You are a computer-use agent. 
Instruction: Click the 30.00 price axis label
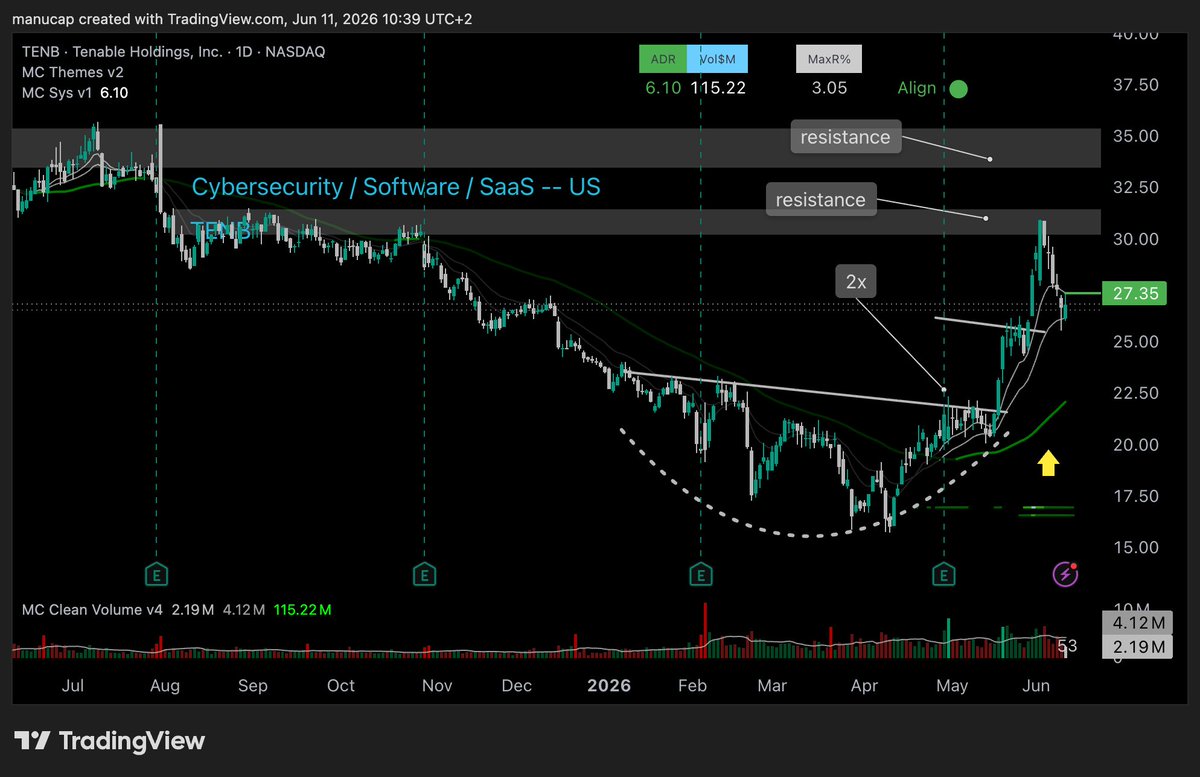click(x=1134, y=239)
